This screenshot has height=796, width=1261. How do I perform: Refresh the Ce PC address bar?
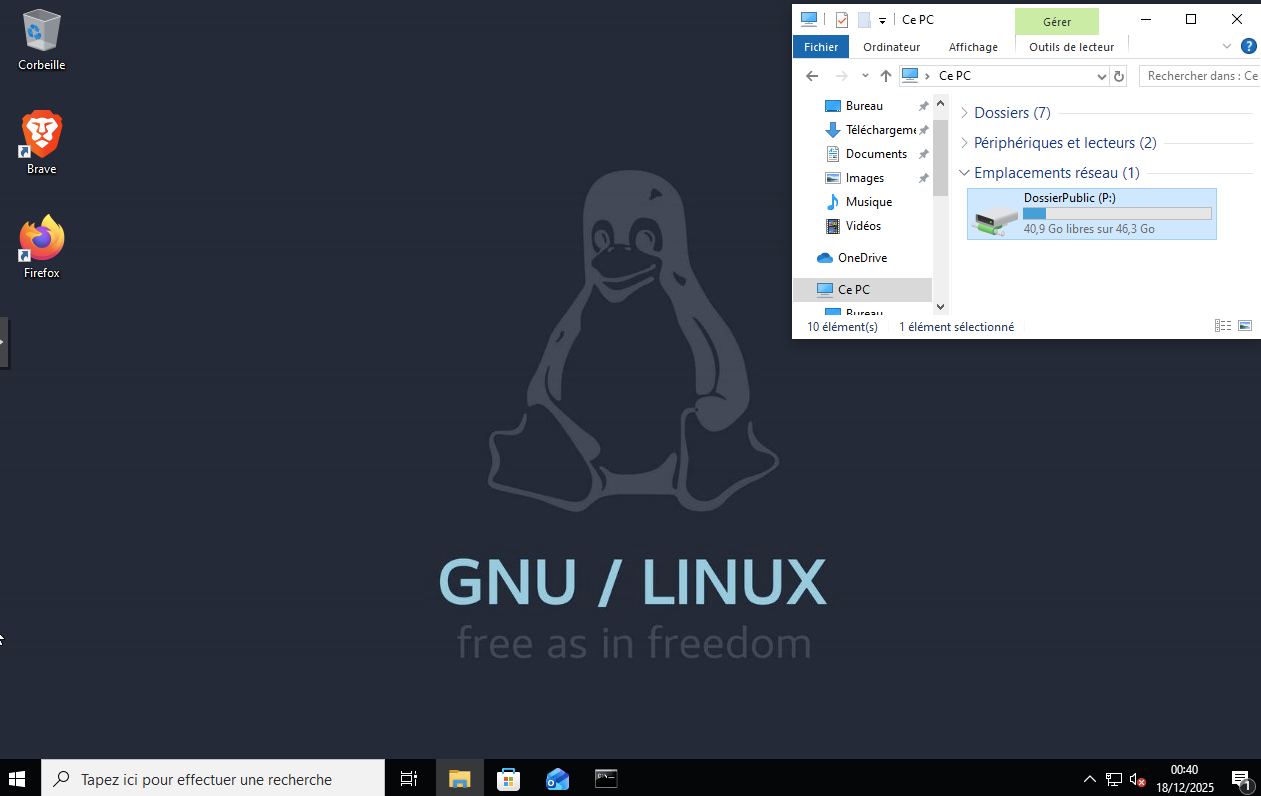tap(1119, 76)
